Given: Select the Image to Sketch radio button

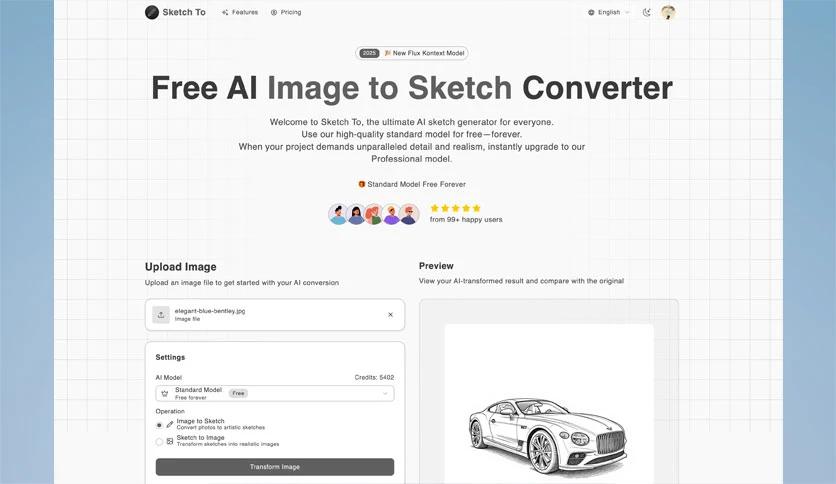Looking at the screenshot, I should click(x=159, y=425).
